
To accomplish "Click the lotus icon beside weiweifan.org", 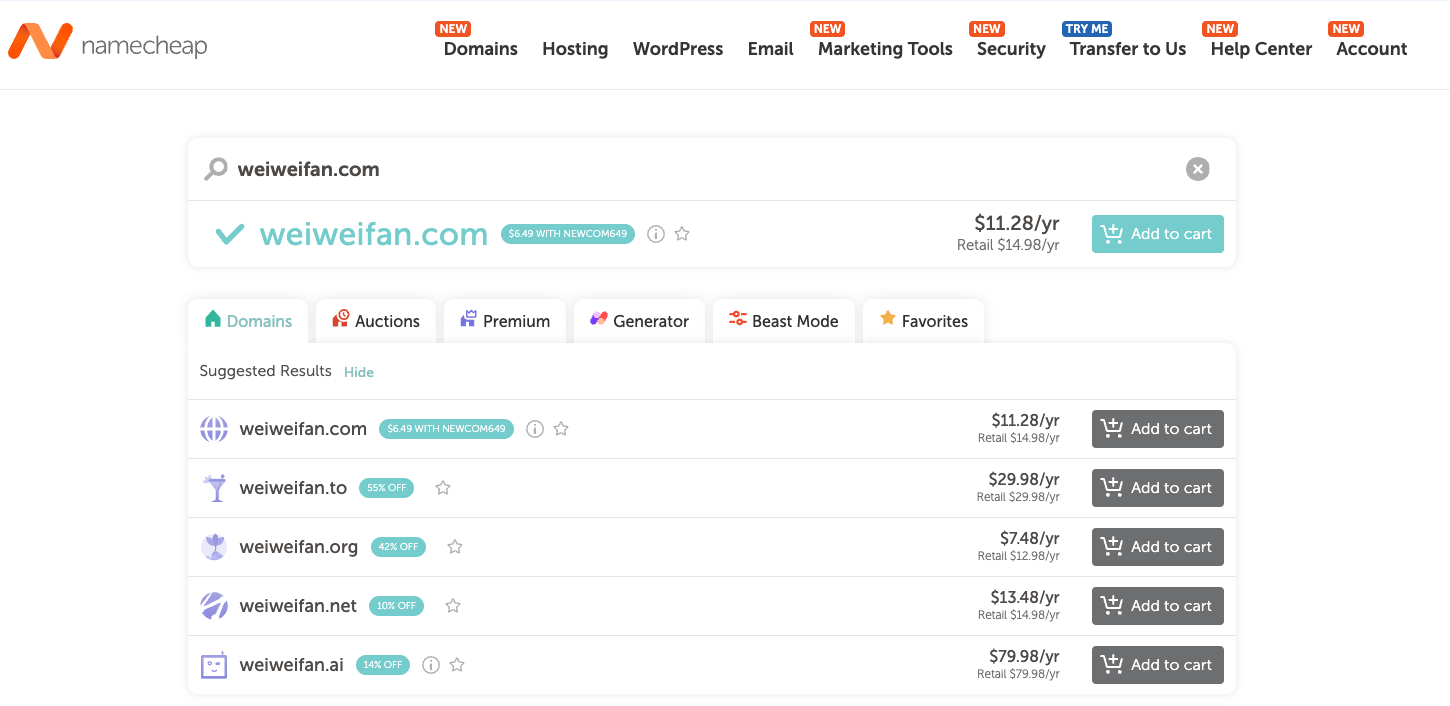I will pyautogui.click(x=214, y=547).
